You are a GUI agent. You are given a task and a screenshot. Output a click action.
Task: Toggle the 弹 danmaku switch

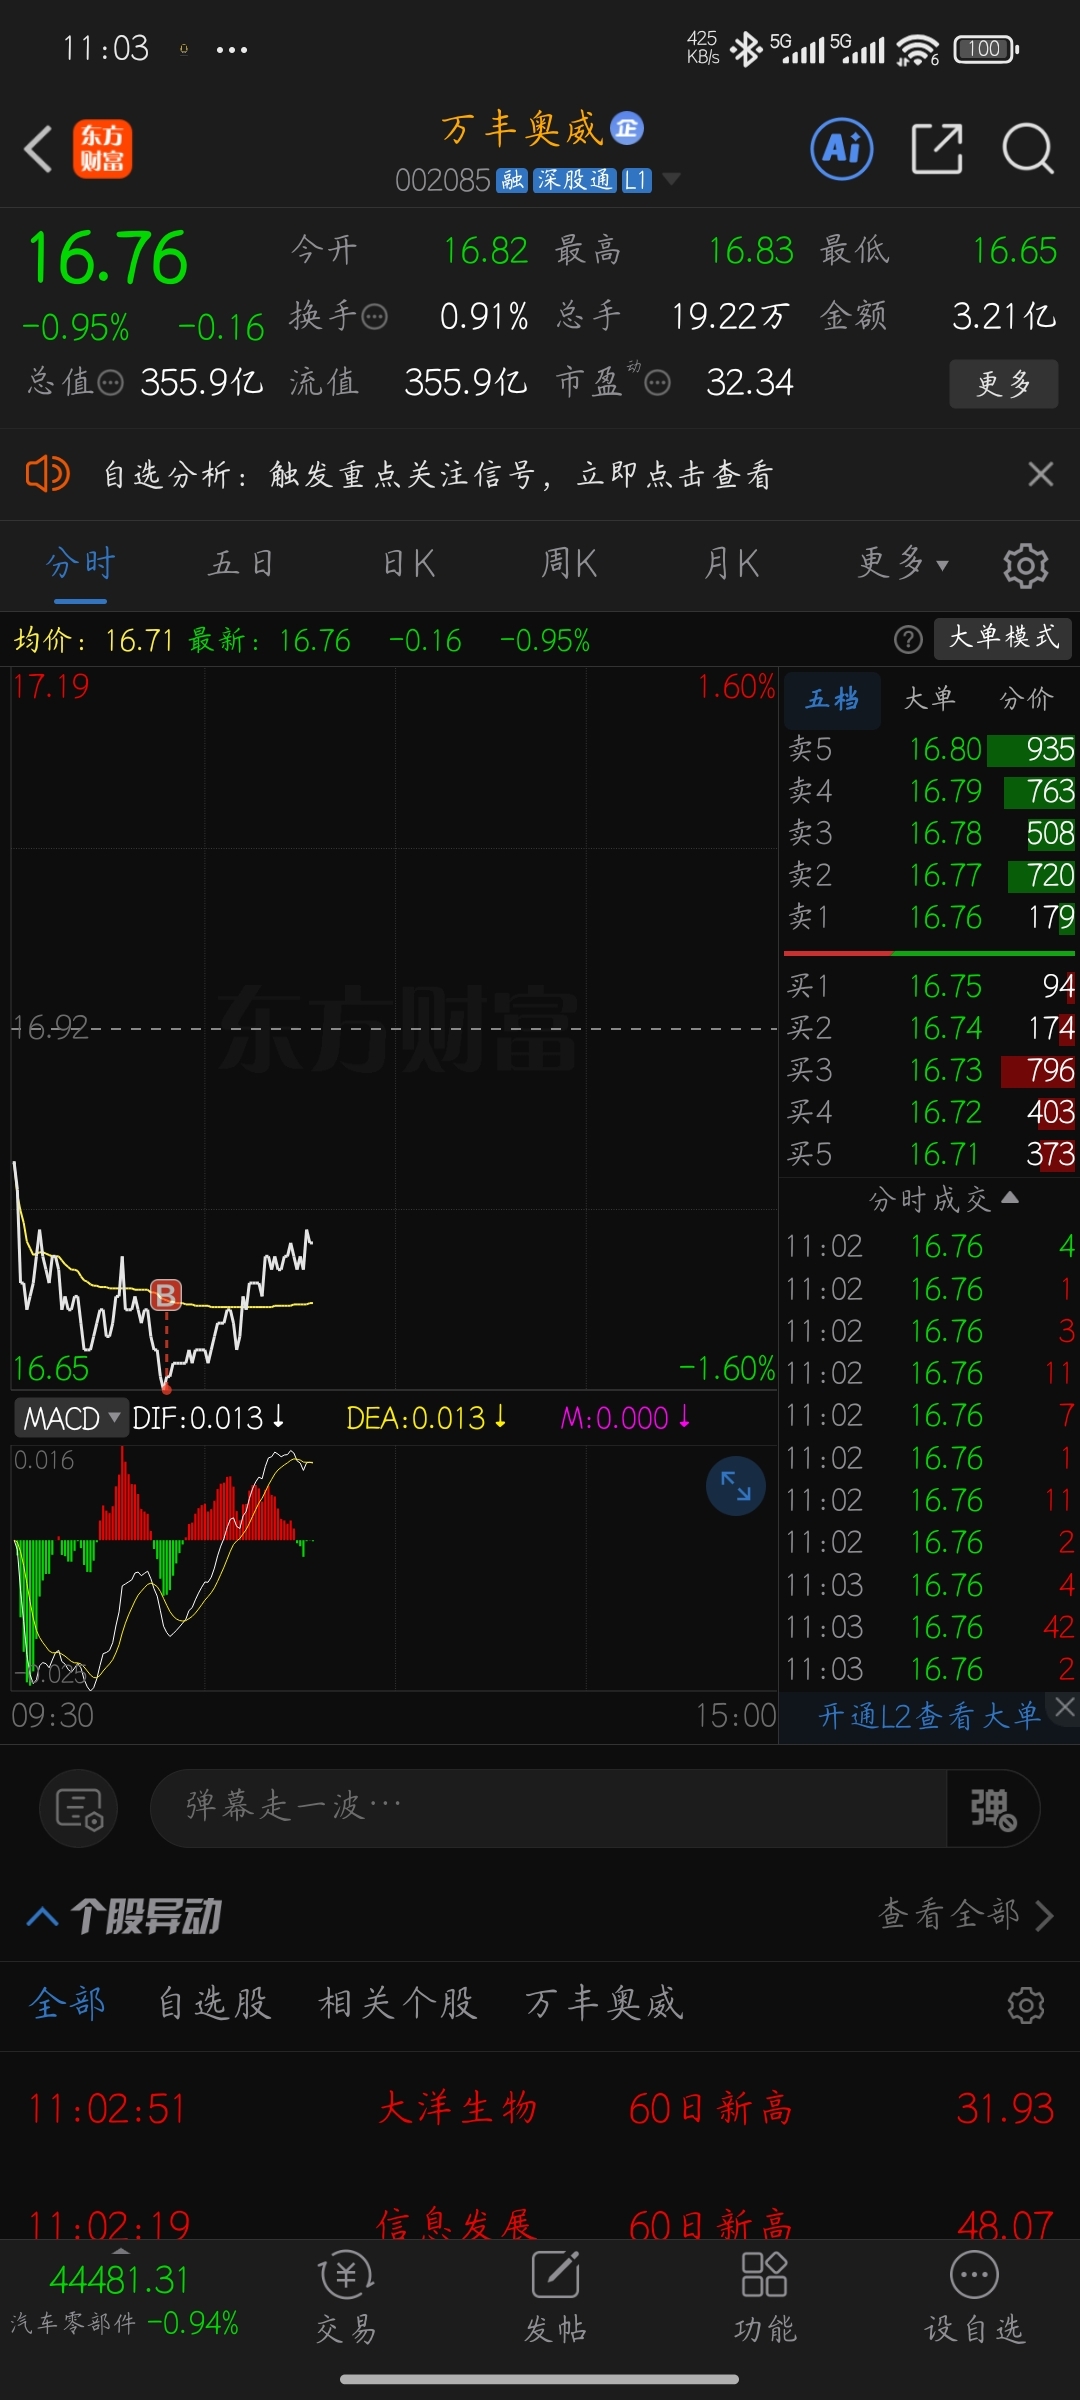[993, 1808]
